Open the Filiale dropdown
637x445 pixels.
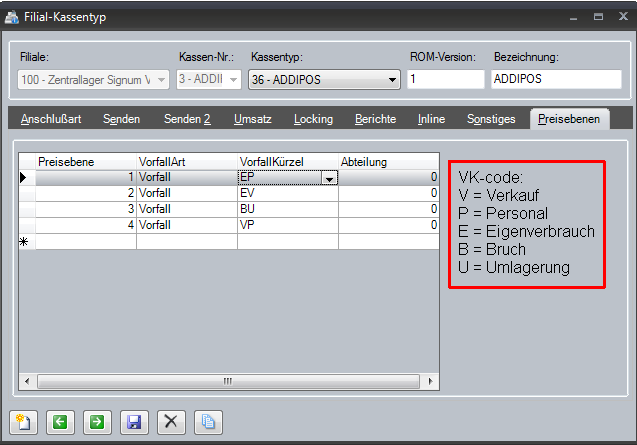(162, 80)
